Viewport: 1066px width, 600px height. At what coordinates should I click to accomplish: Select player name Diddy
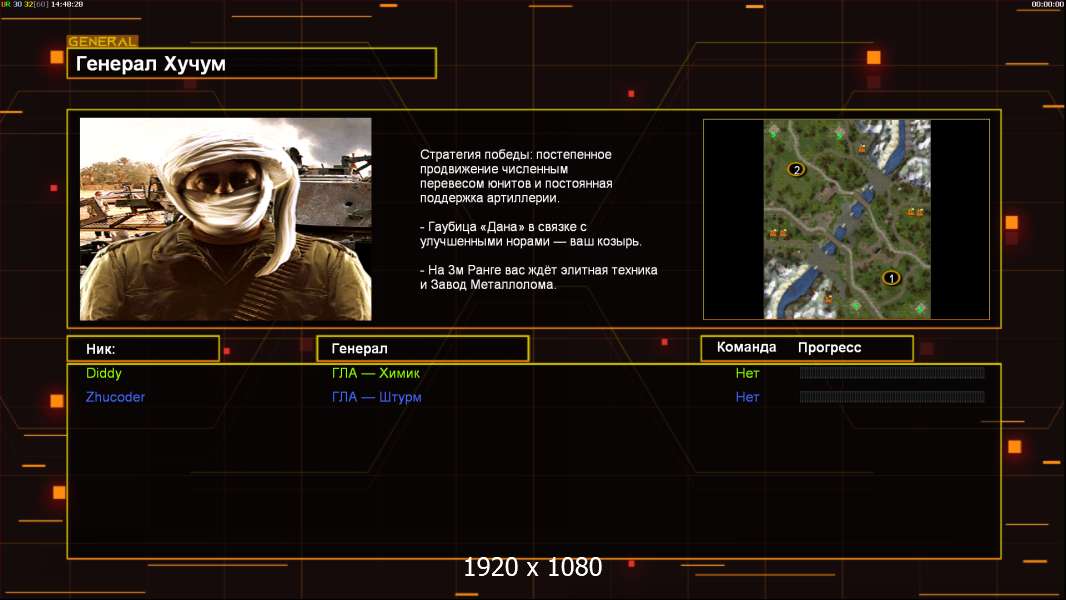click(104, 373)
